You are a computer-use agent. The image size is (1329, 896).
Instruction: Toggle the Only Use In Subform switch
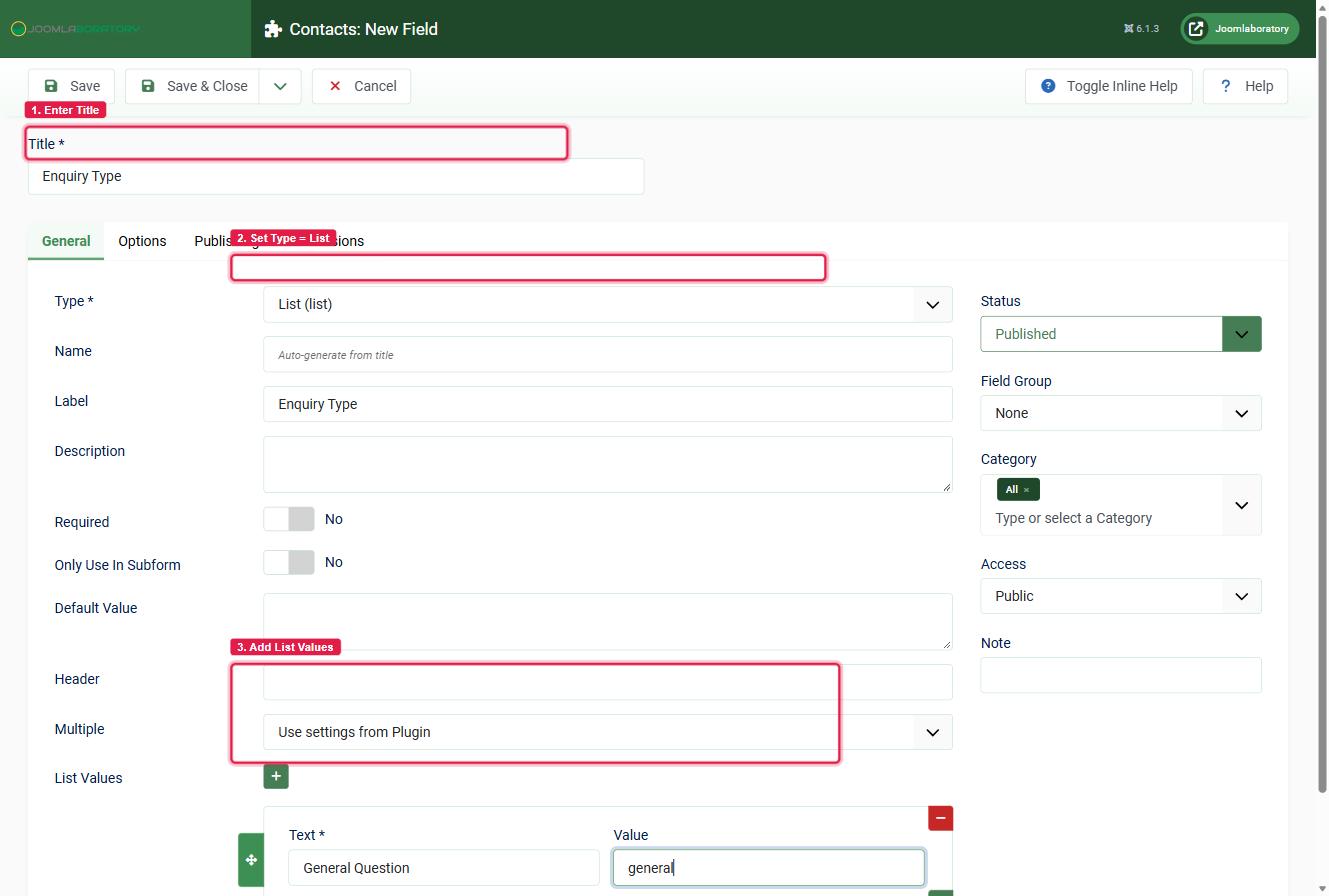click(289, 562)
